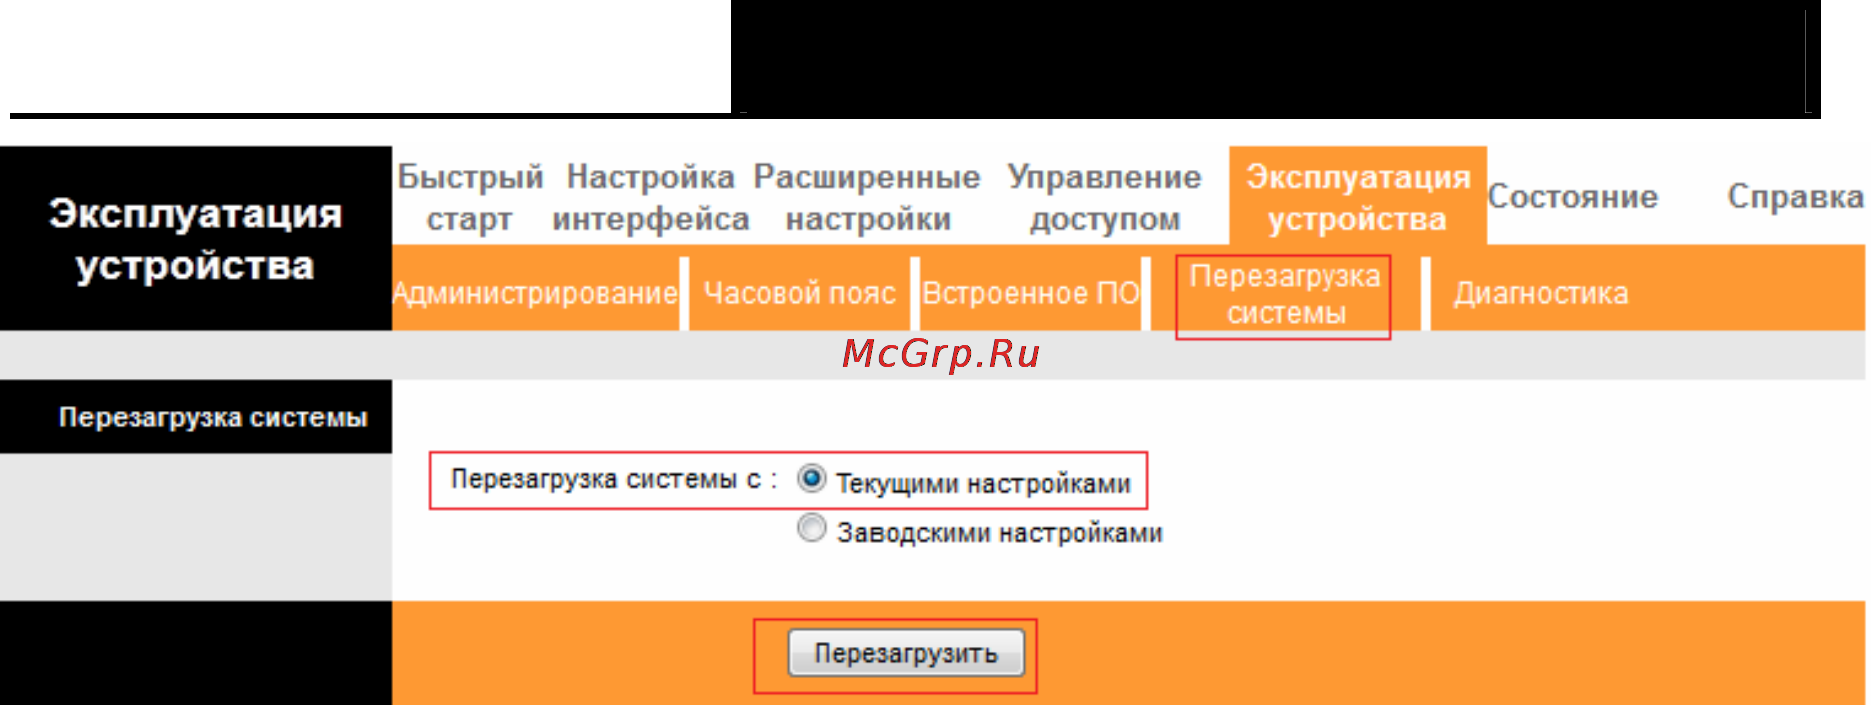
Task: Click the Перезагрузить button
Action: [906, 653]
